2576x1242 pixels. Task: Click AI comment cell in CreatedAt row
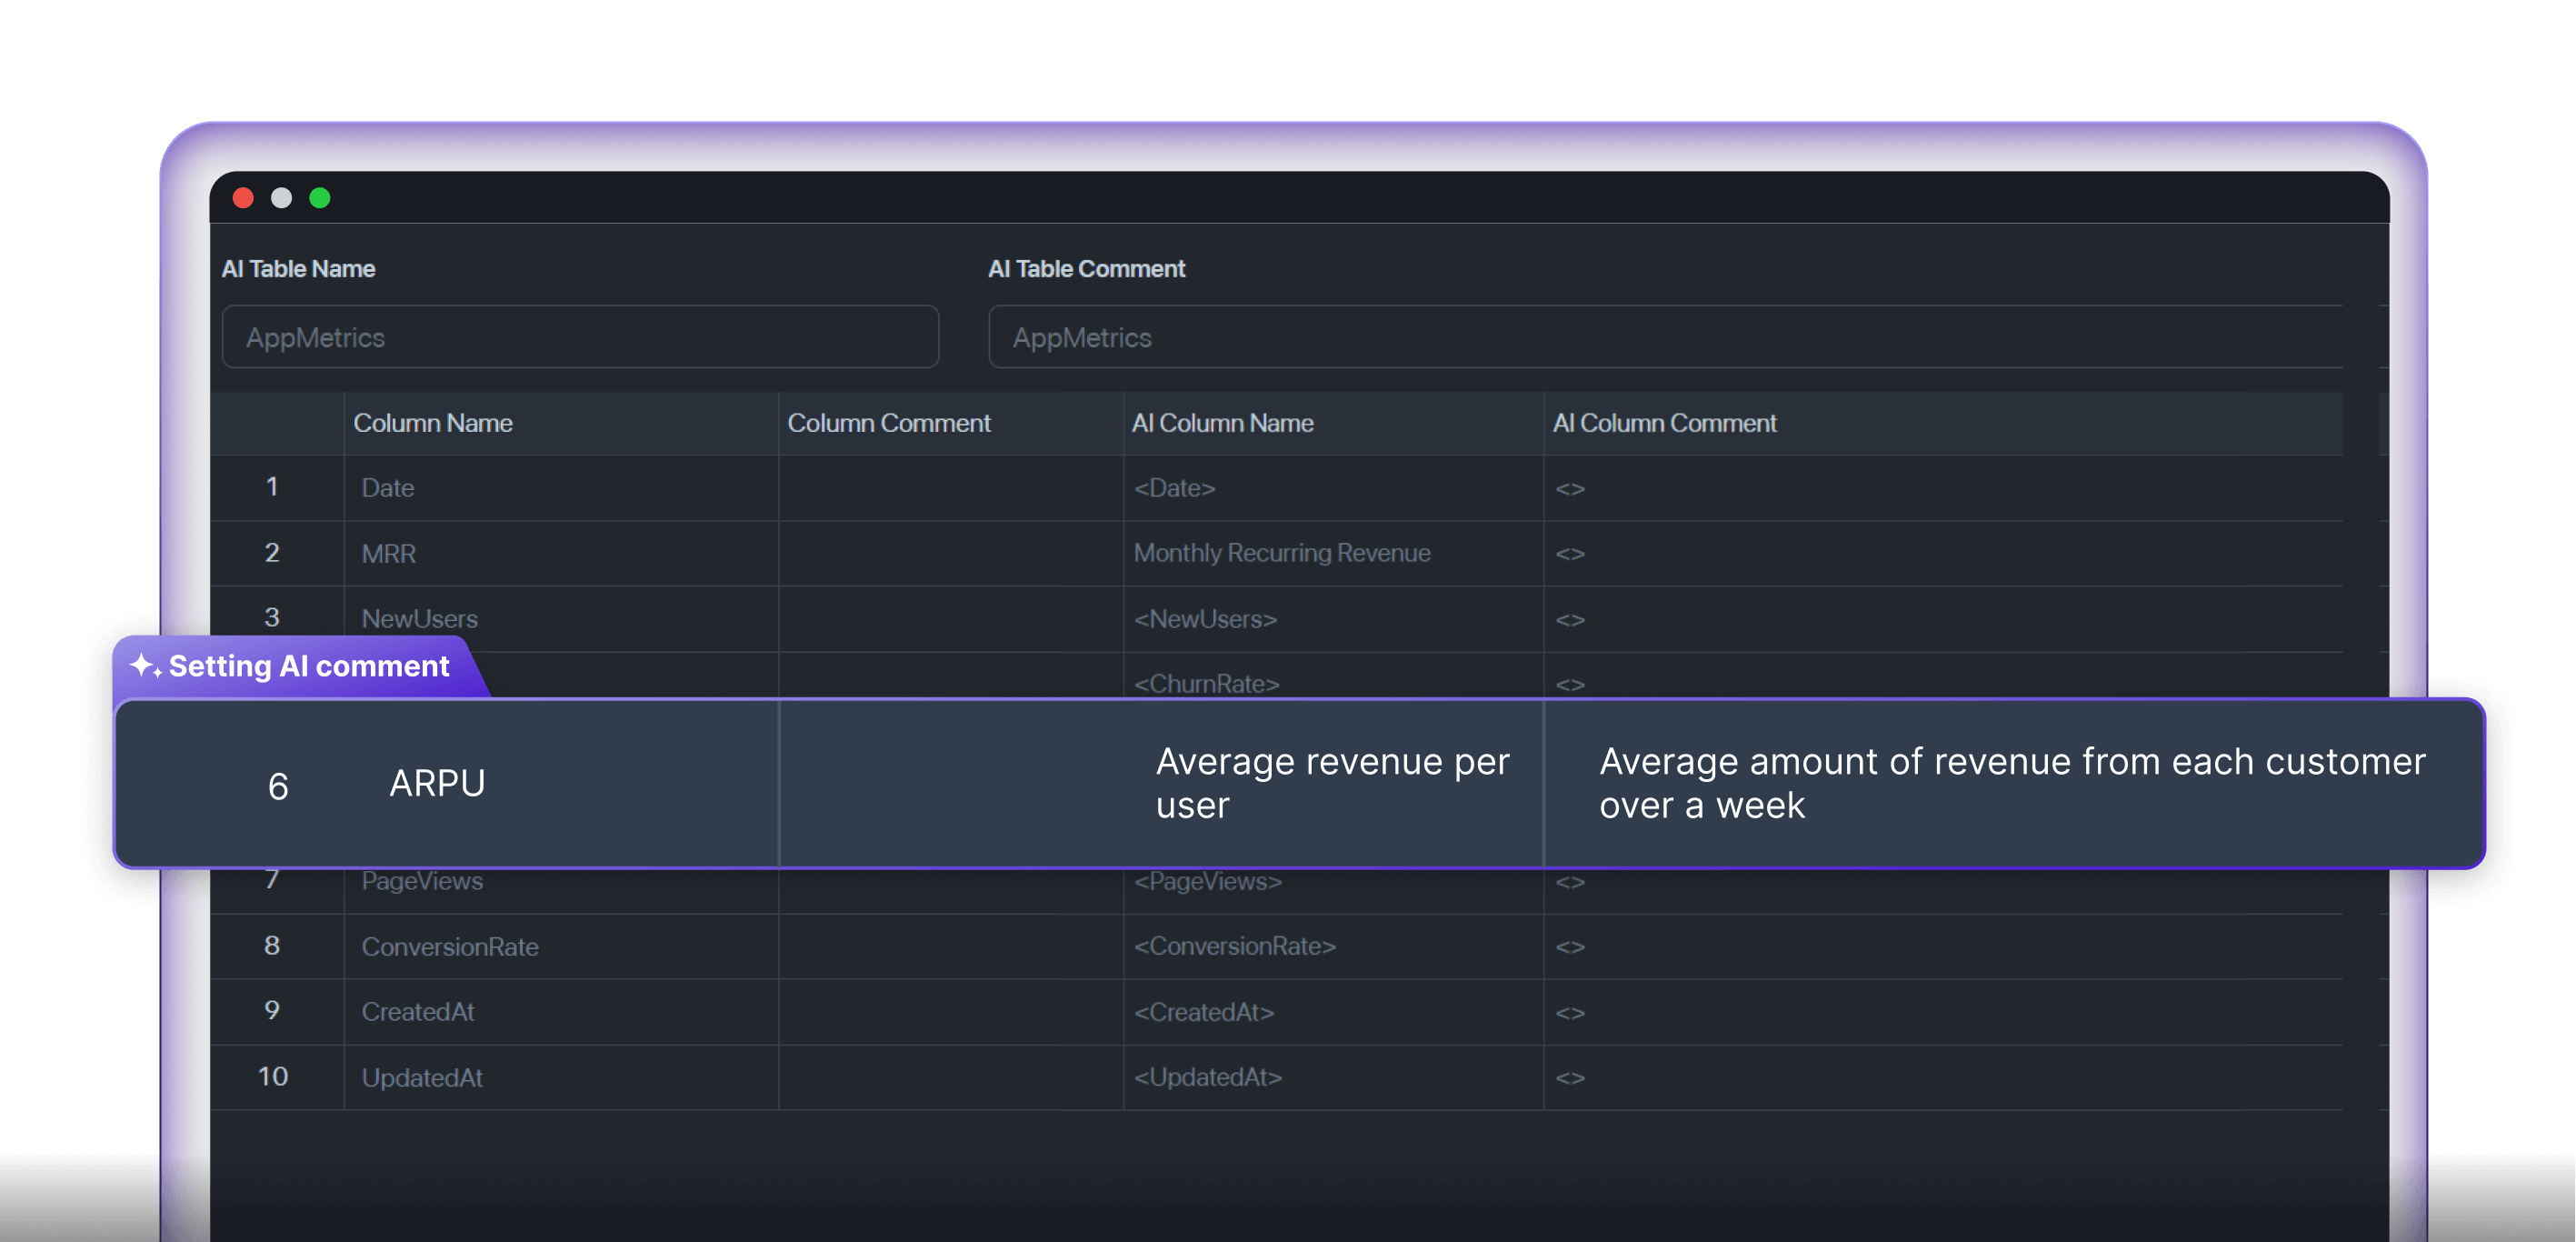click(x=1943, y=1012)
